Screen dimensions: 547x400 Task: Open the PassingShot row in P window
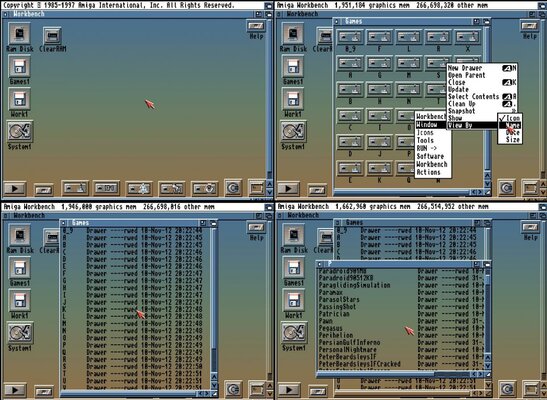click(401, 307)
